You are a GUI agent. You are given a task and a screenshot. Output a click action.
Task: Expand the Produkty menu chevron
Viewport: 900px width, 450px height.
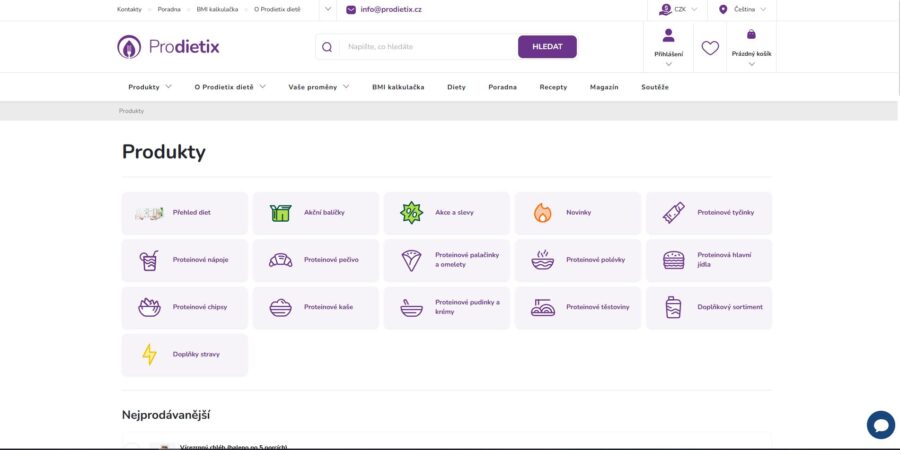point(168,87)
